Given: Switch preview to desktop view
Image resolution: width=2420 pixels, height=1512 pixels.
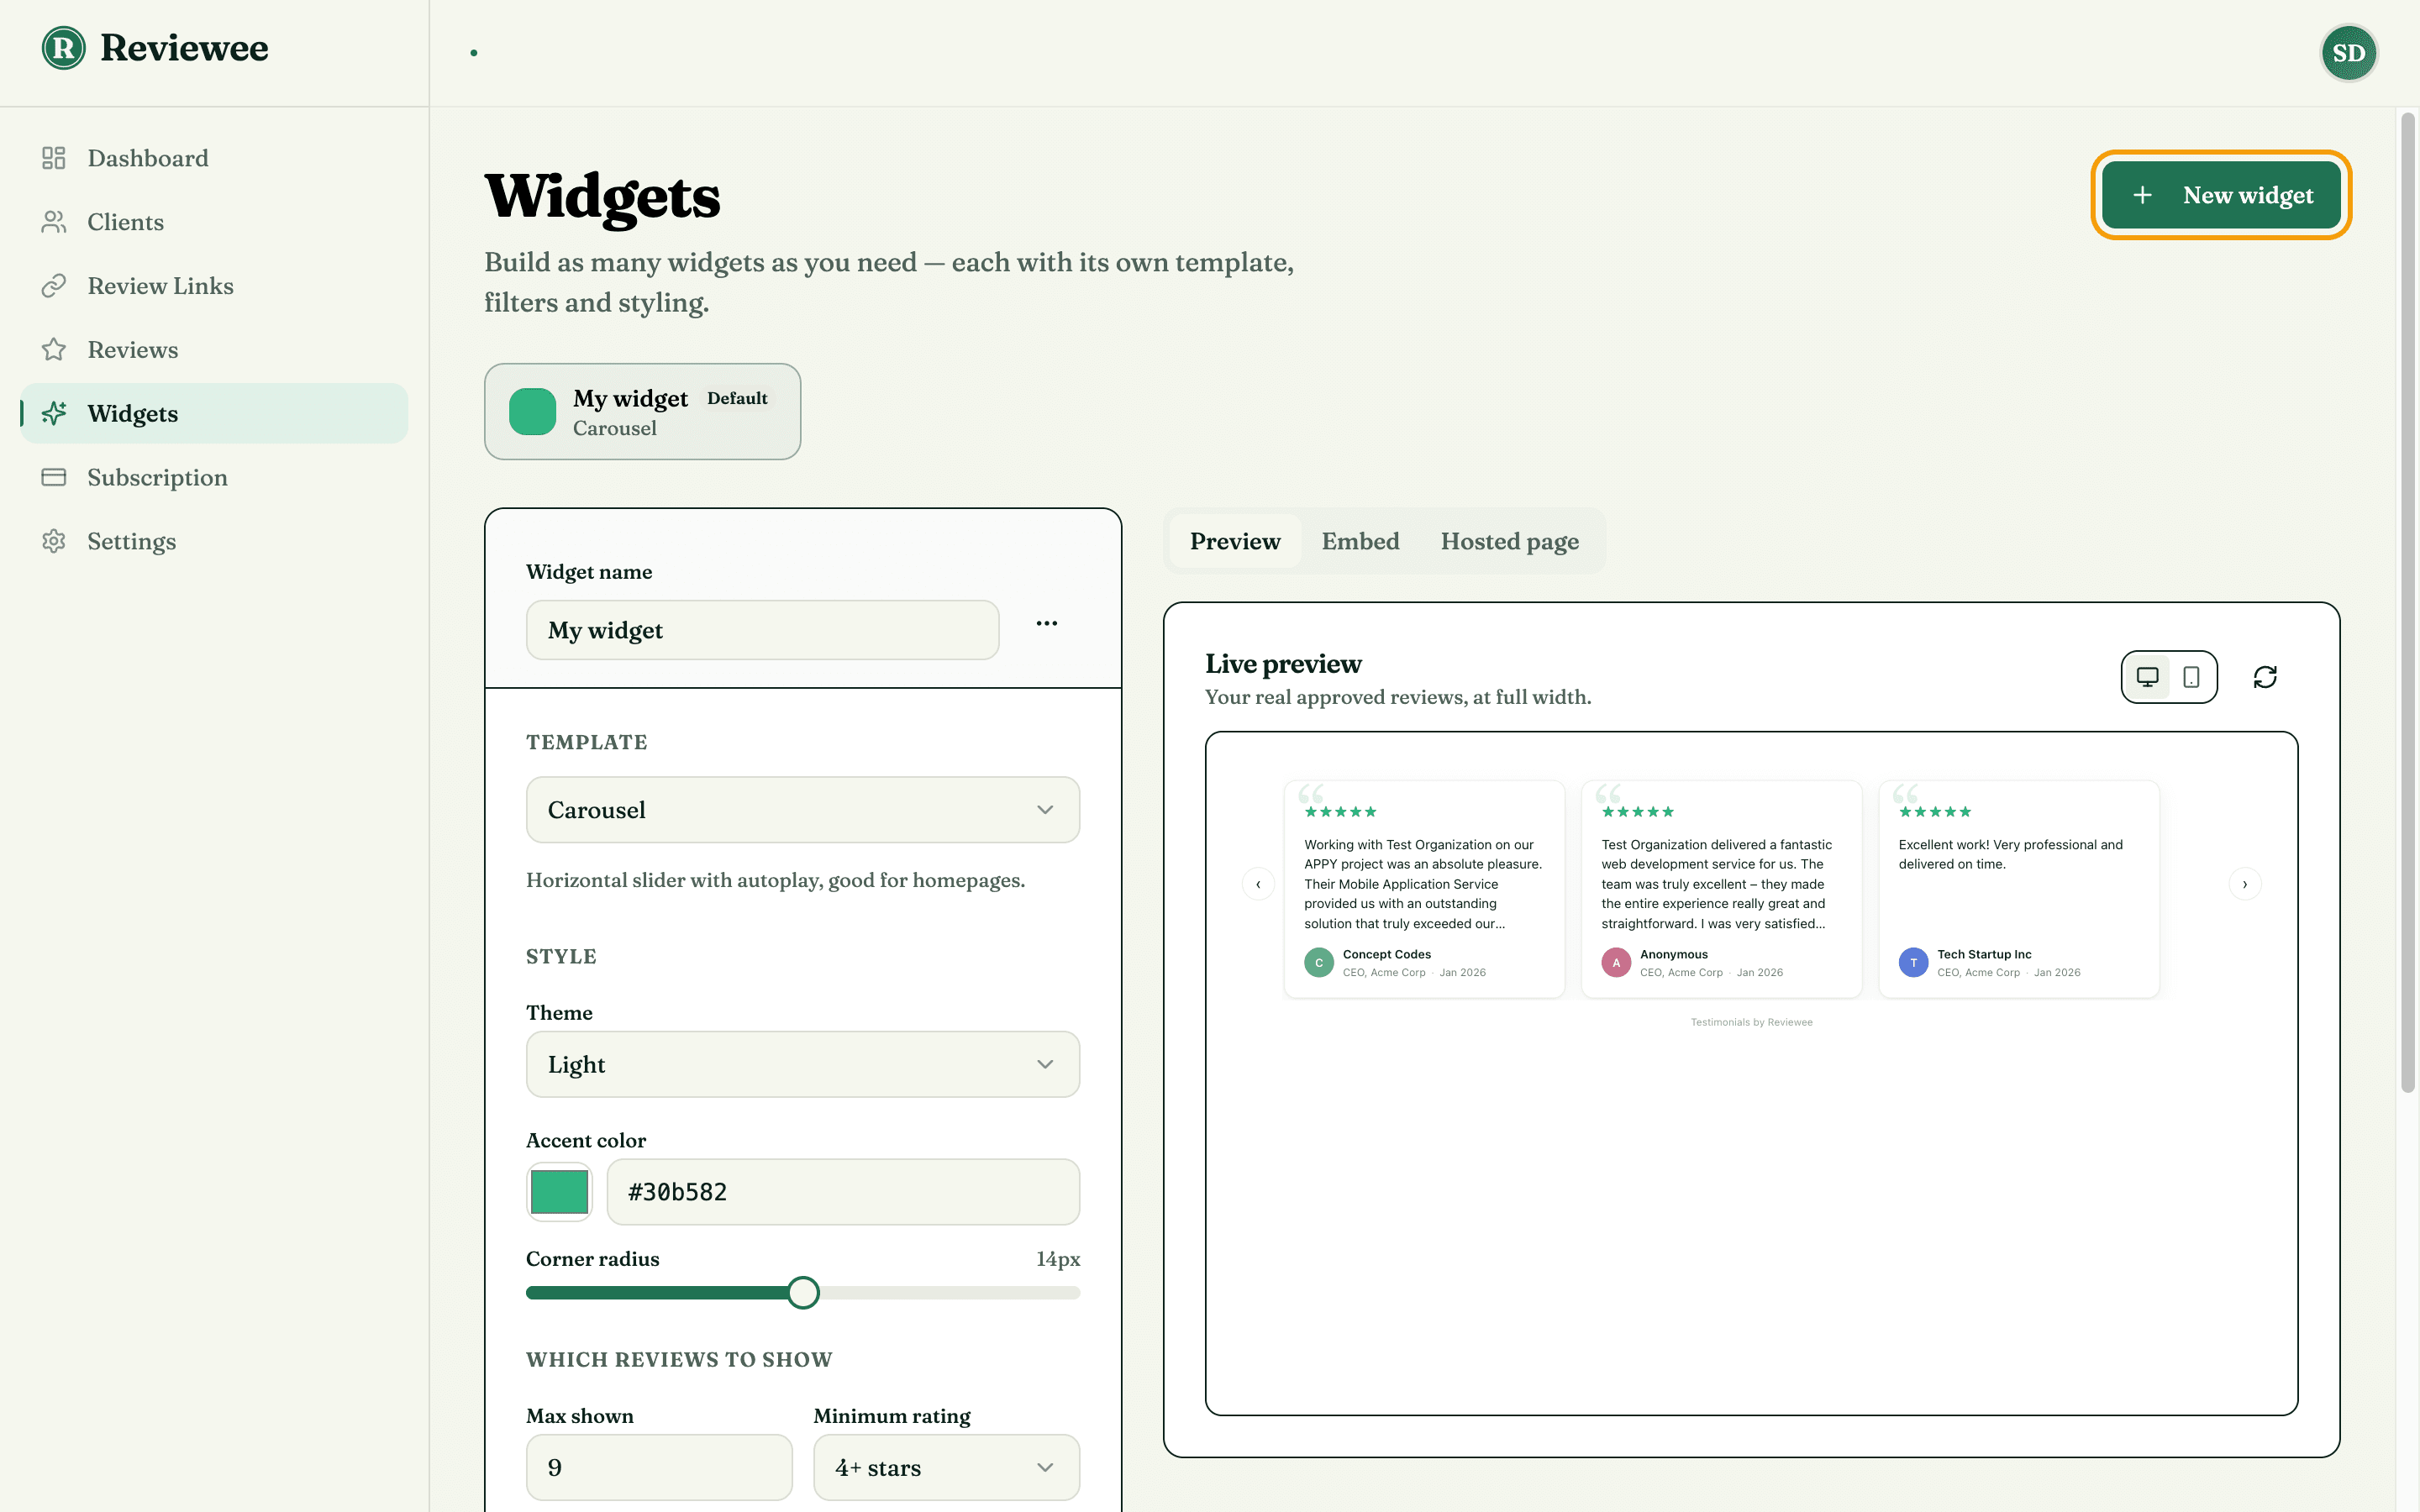Looking at the screenshot, I should coord(2147,677).
